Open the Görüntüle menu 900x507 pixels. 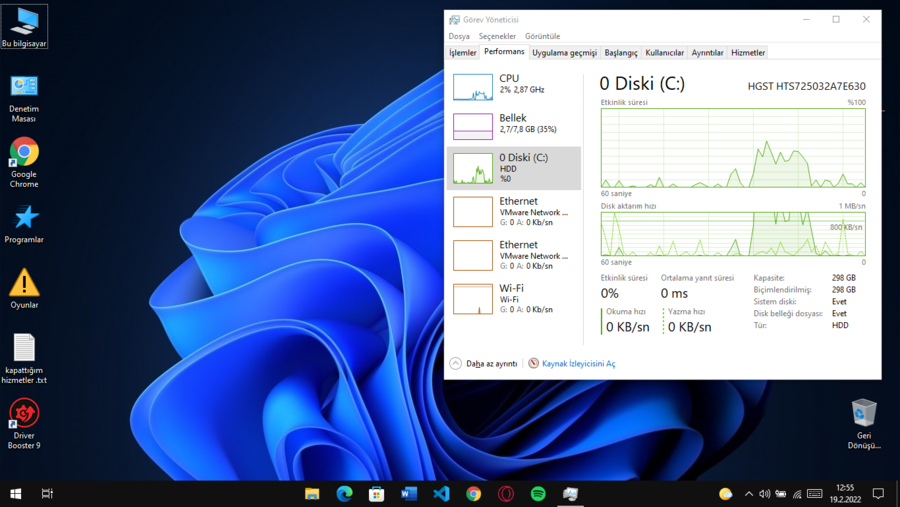pos(542,36)
